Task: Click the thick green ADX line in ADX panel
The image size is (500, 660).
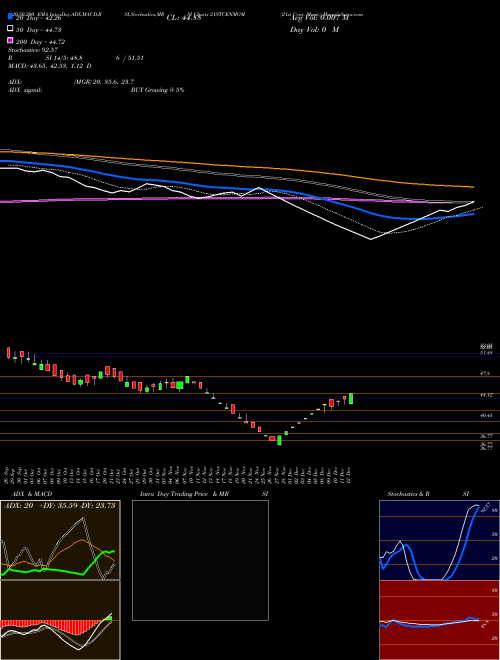Action: 63,571
